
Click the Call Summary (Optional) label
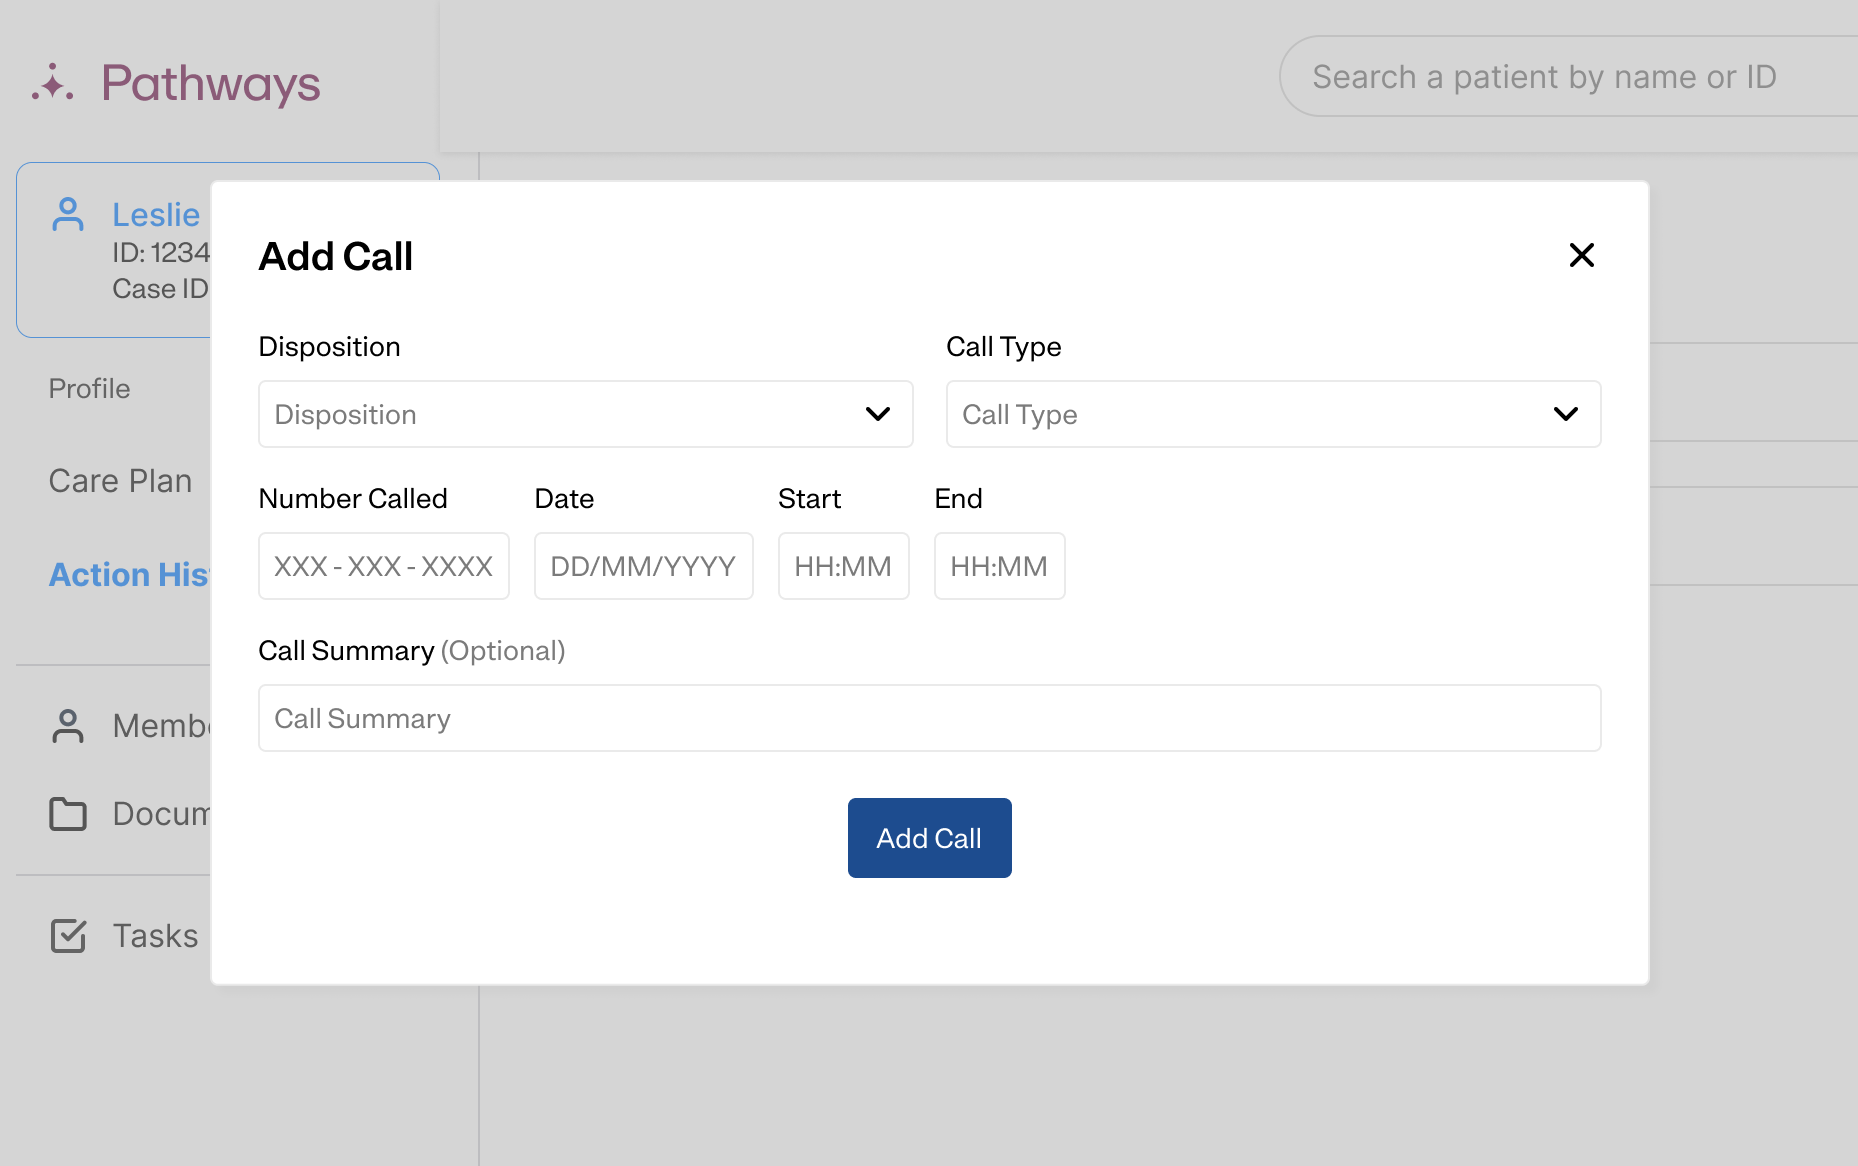point(412,651)
